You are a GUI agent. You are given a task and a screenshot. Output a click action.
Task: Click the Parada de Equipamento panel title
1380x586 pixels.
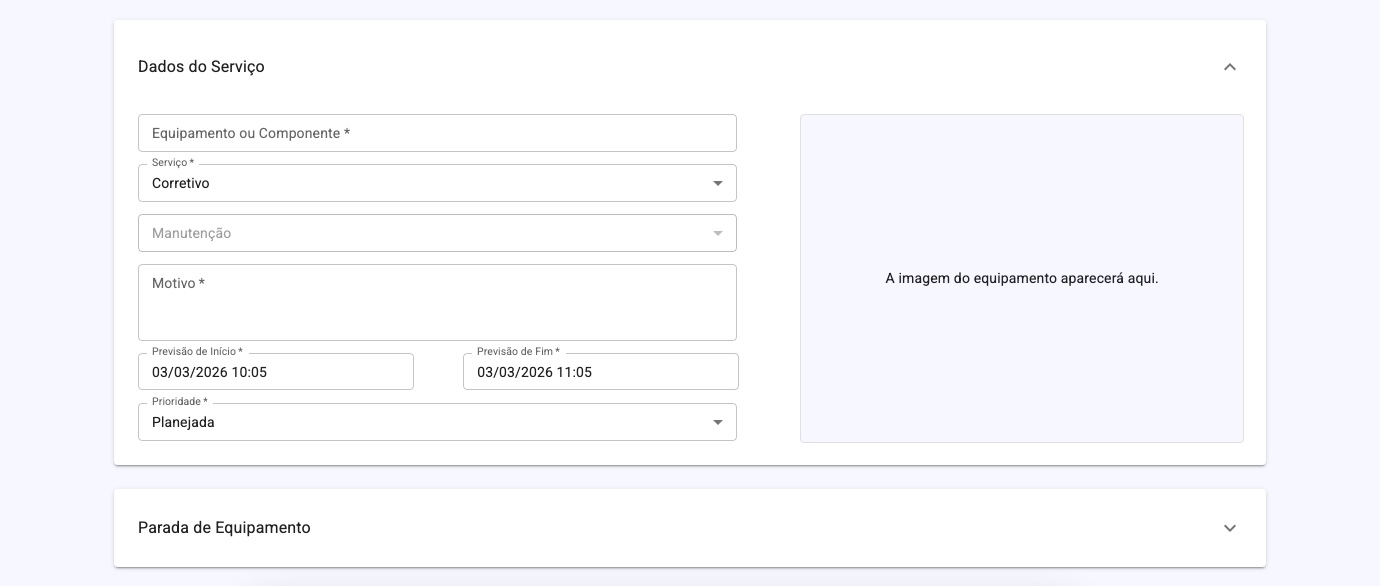click(x=224, y=528)
